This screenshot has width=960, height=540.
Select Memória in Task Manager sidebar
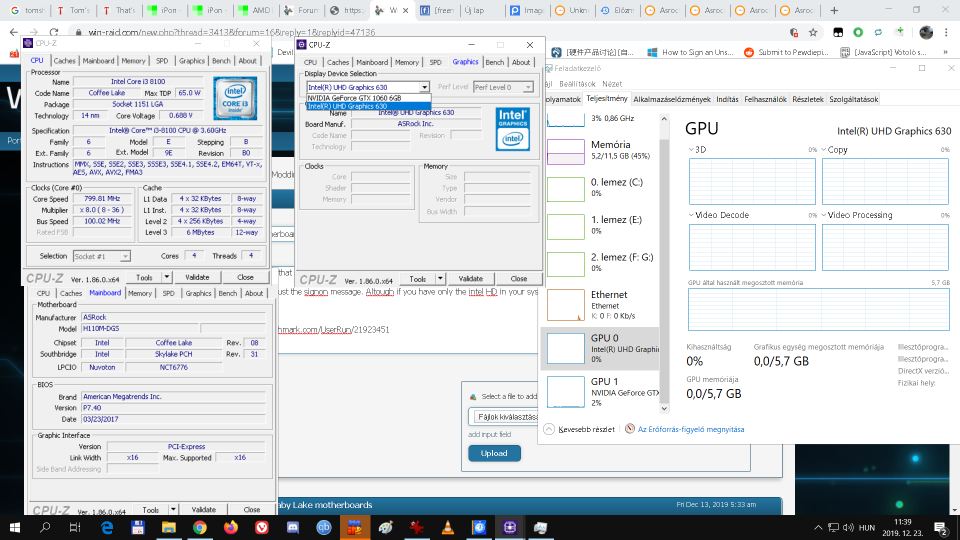[x=601, y=151]
